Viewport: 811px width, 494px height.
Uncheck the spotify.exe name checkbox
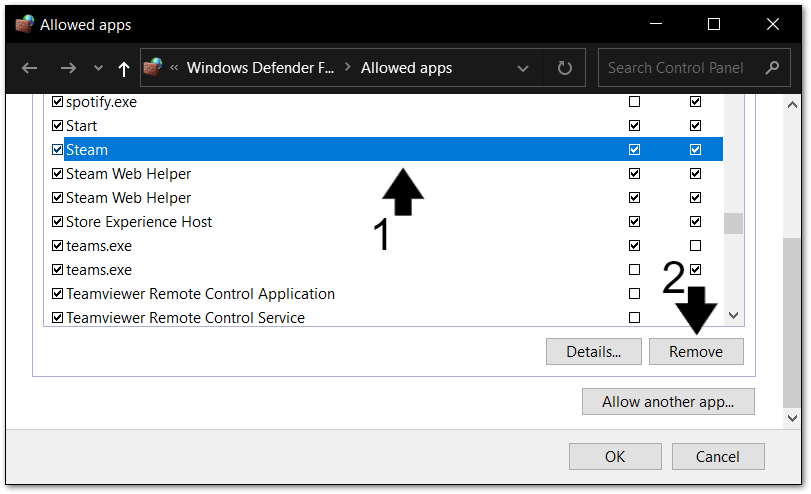(x=57, y=101)
